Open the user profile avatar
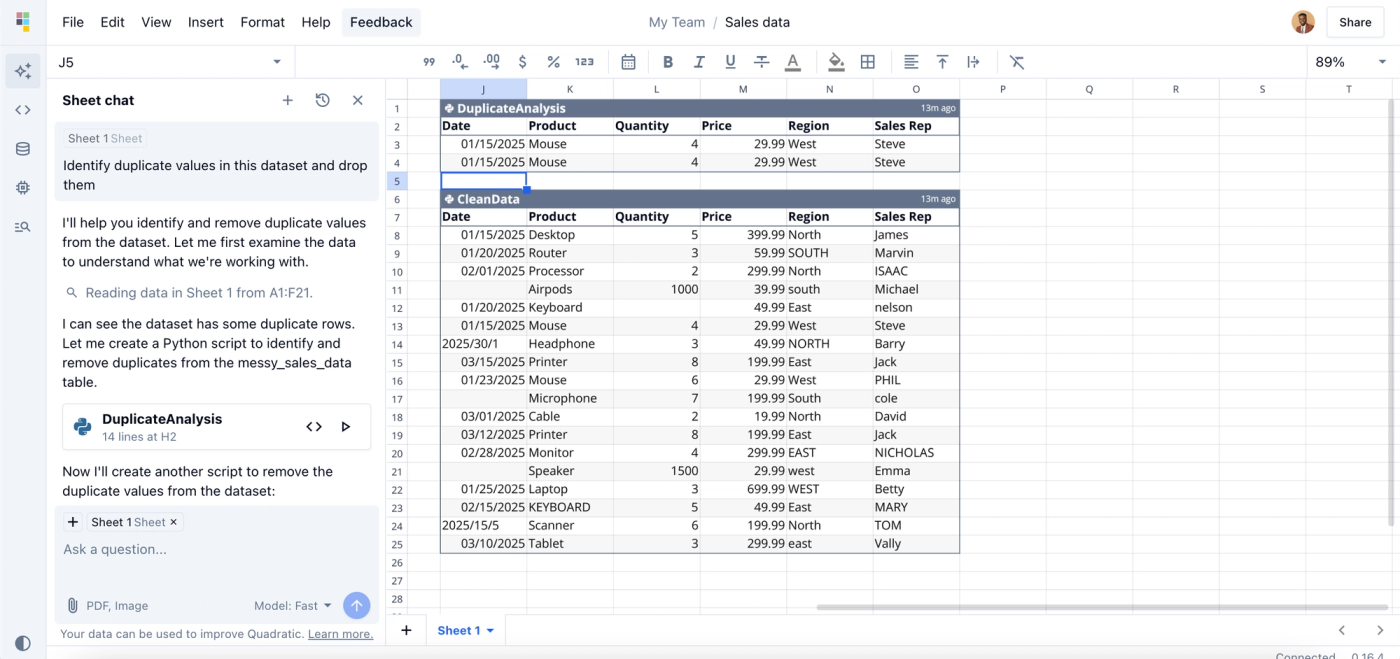Image resolution: width=1400 pixels, height=659 pixels. coord(1303,22)
